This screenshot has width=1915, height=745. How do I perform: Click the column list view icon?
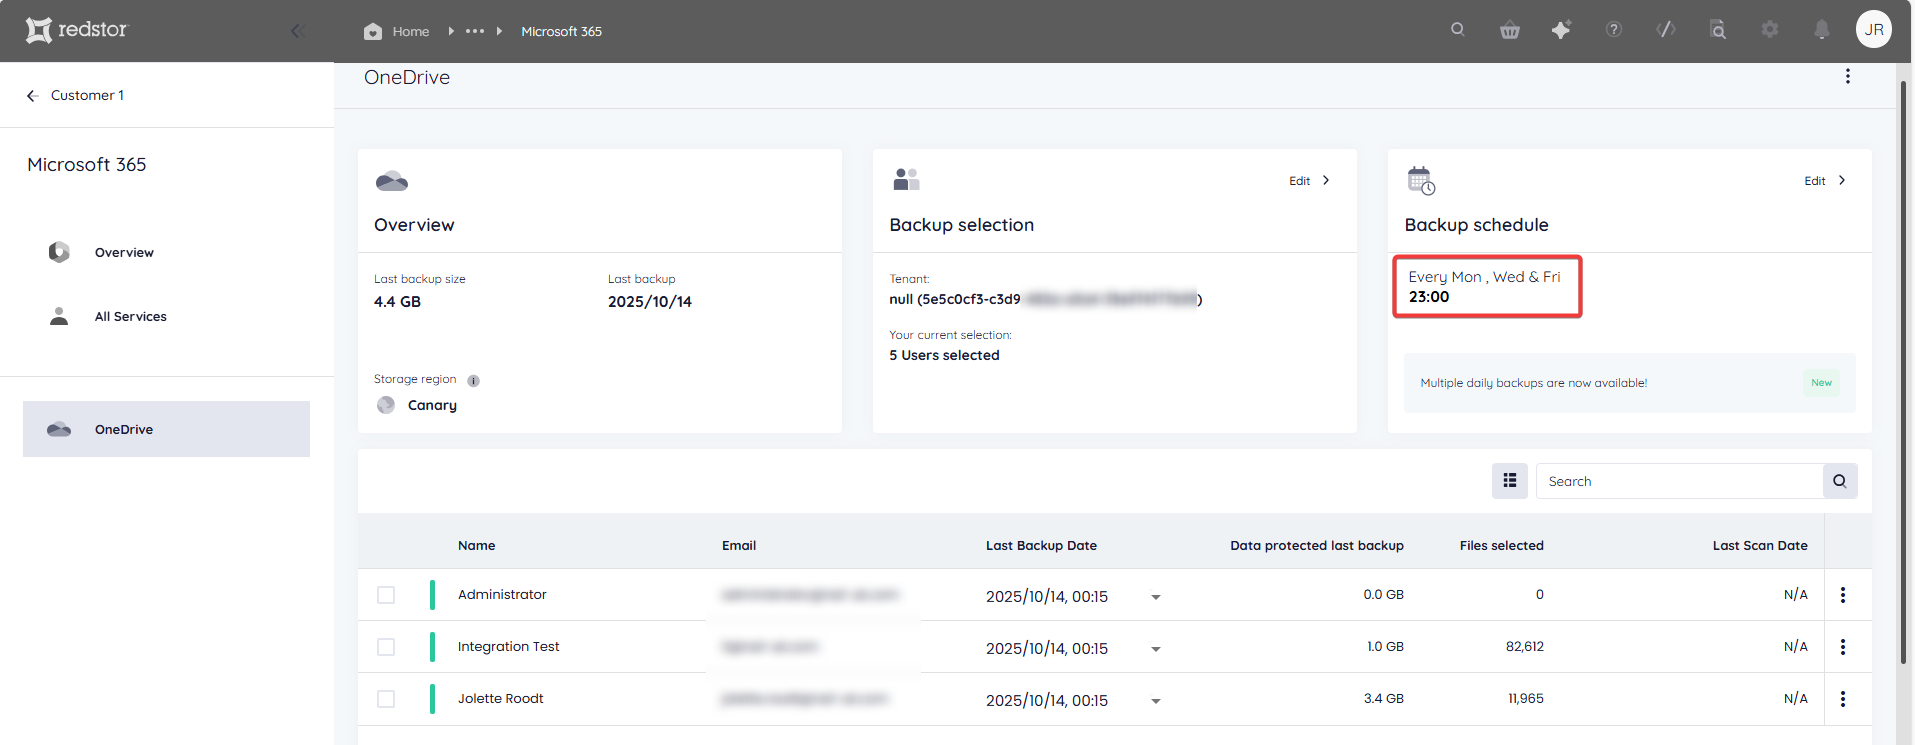point(1510,481)
